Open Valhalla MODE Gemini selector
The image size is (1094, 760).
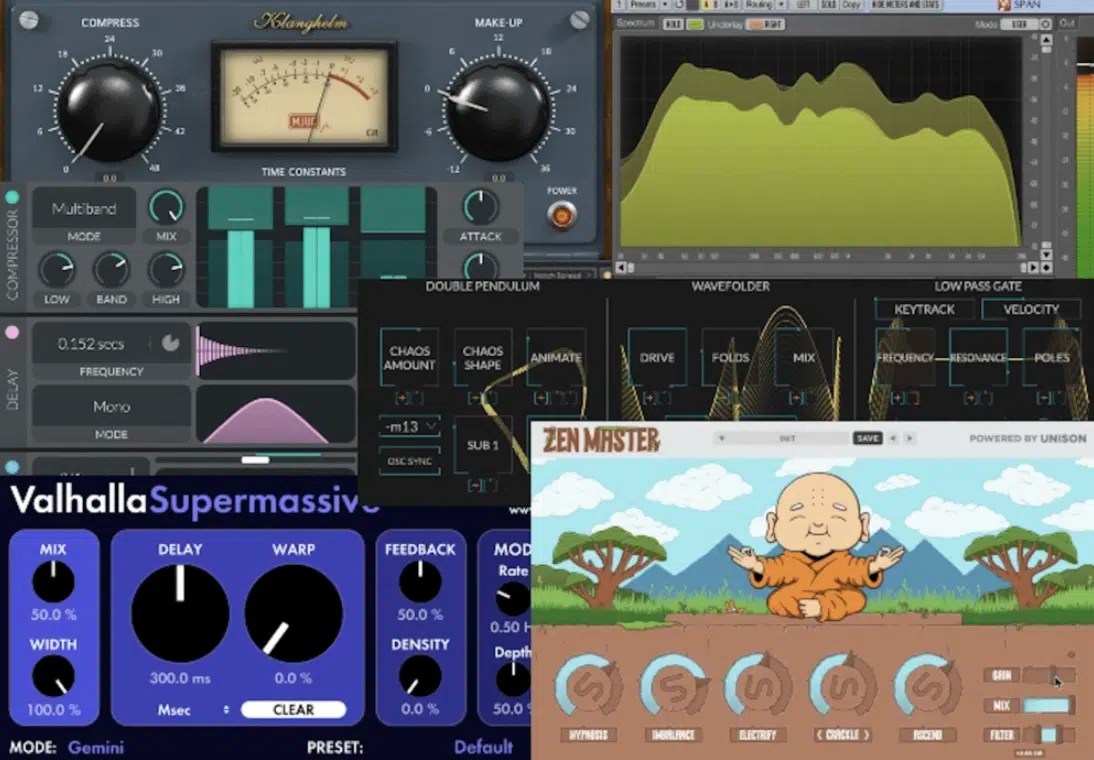pos(96,747)
